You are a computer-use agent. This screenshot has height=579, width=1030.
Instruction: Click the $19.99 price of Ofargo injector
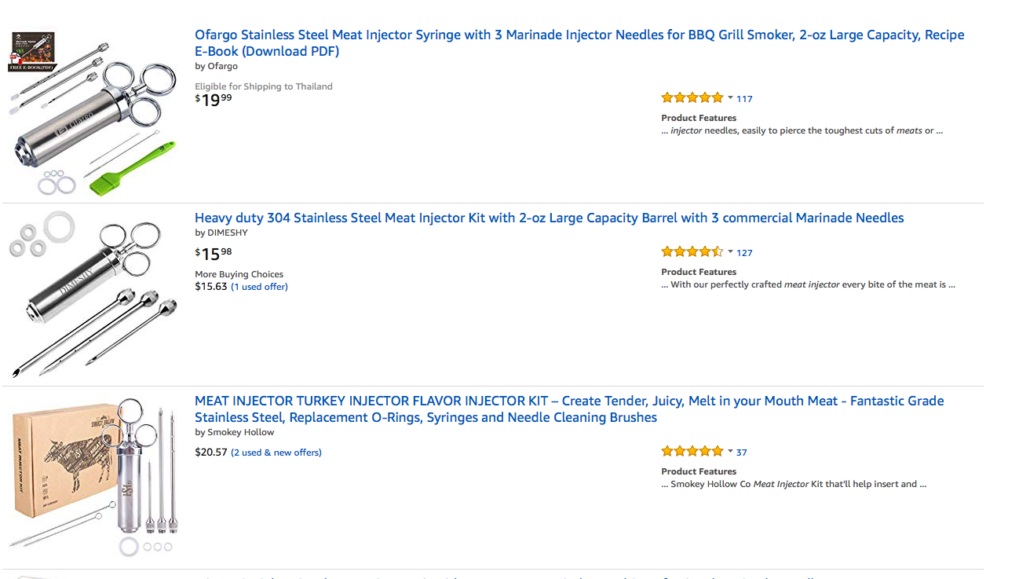click(x=213, y=100)
